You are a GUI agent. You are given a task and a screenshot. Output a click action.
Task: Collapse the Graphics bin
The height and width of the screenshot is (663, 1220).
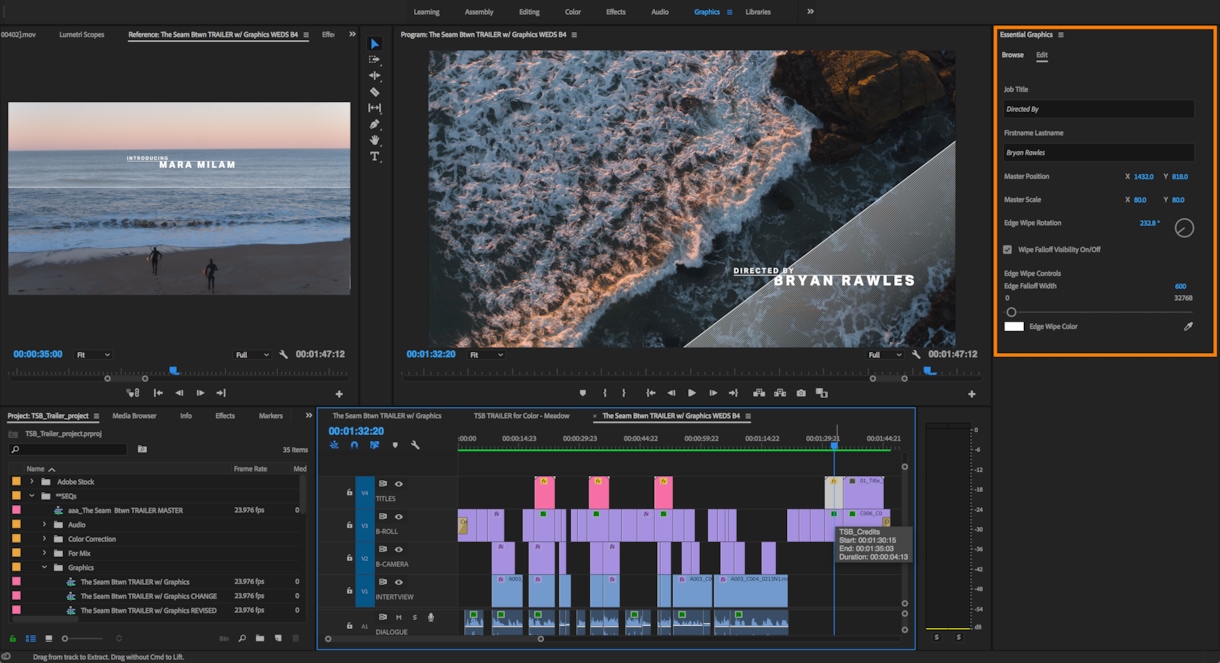coord(44,567)
